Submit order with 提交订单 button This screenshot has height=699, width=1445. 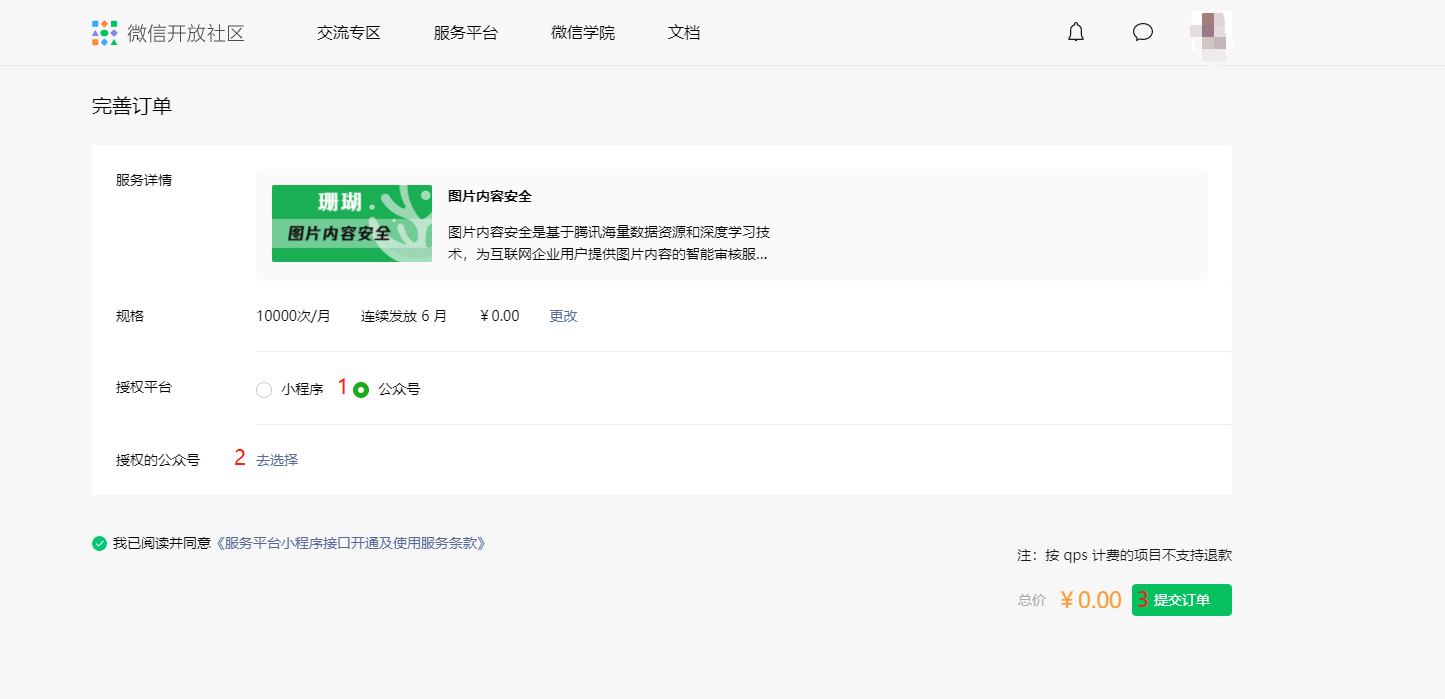(x=1182, y=600)
